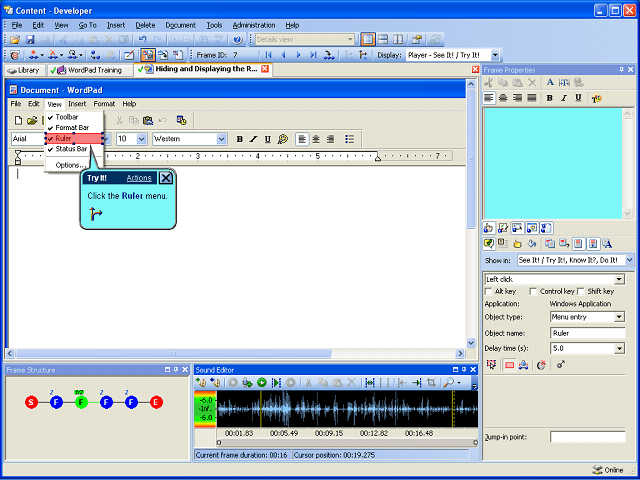The height and width of the screenshot is (480, 640).
Task: Click the sound record microphone icon
Action: (x=247, y=382)
